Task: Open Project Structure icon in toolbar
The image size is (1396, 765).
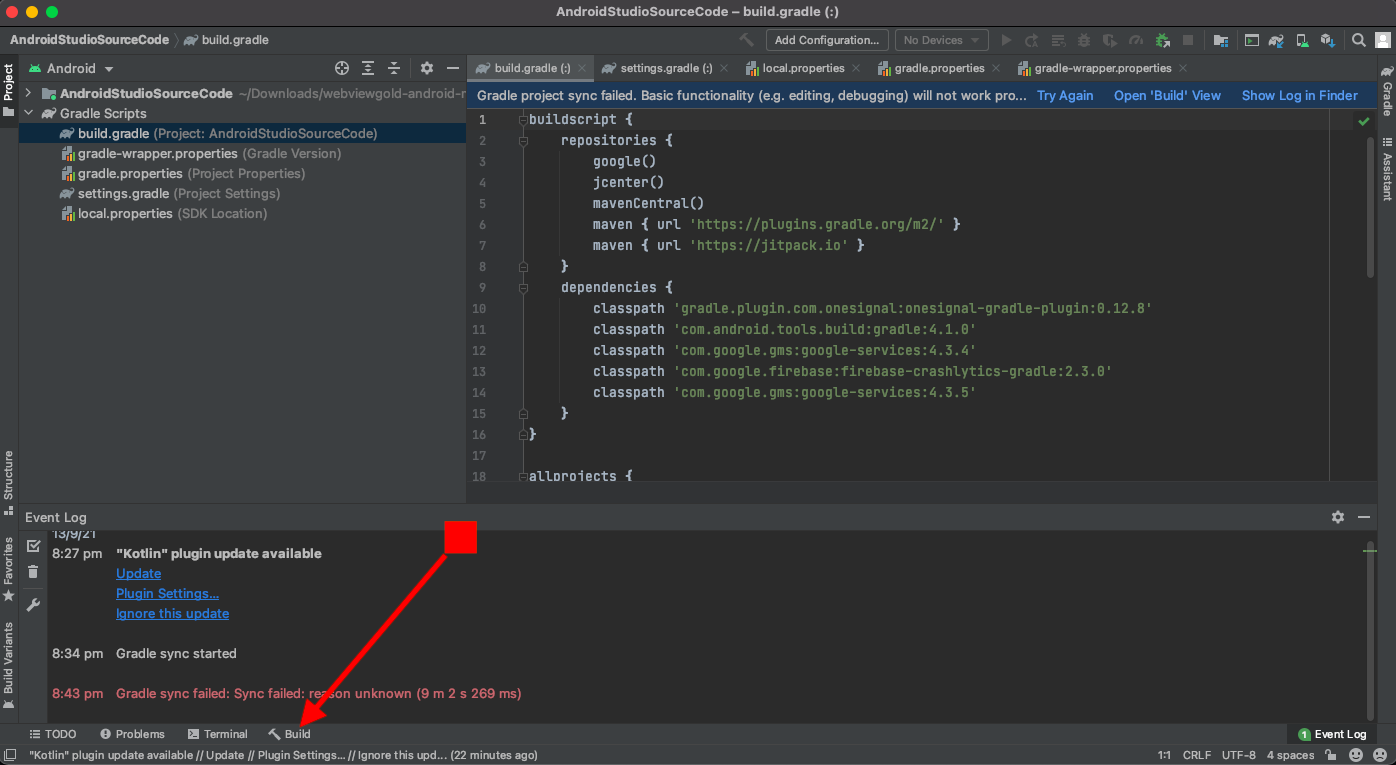Action: click(1220, 40)
